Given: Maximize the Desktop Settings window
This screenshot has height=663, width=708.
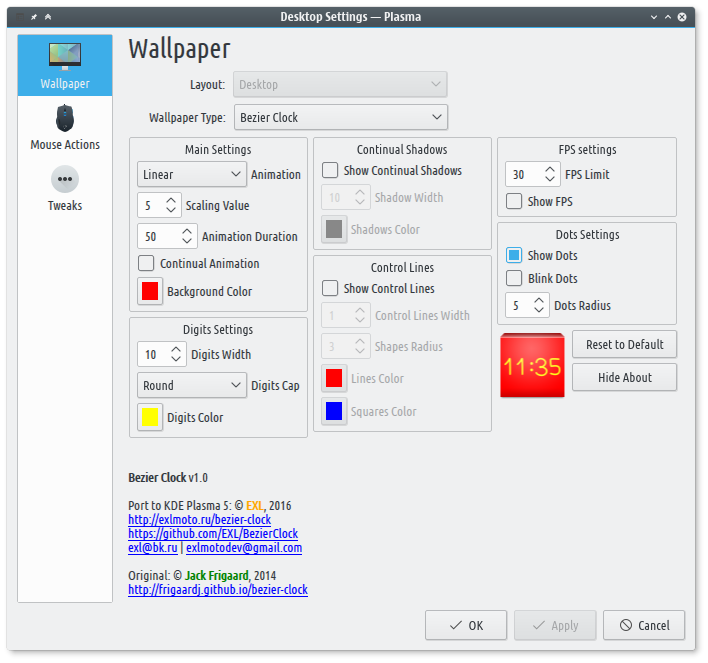Looking at the screenshot, I should [x=668, y=17].
